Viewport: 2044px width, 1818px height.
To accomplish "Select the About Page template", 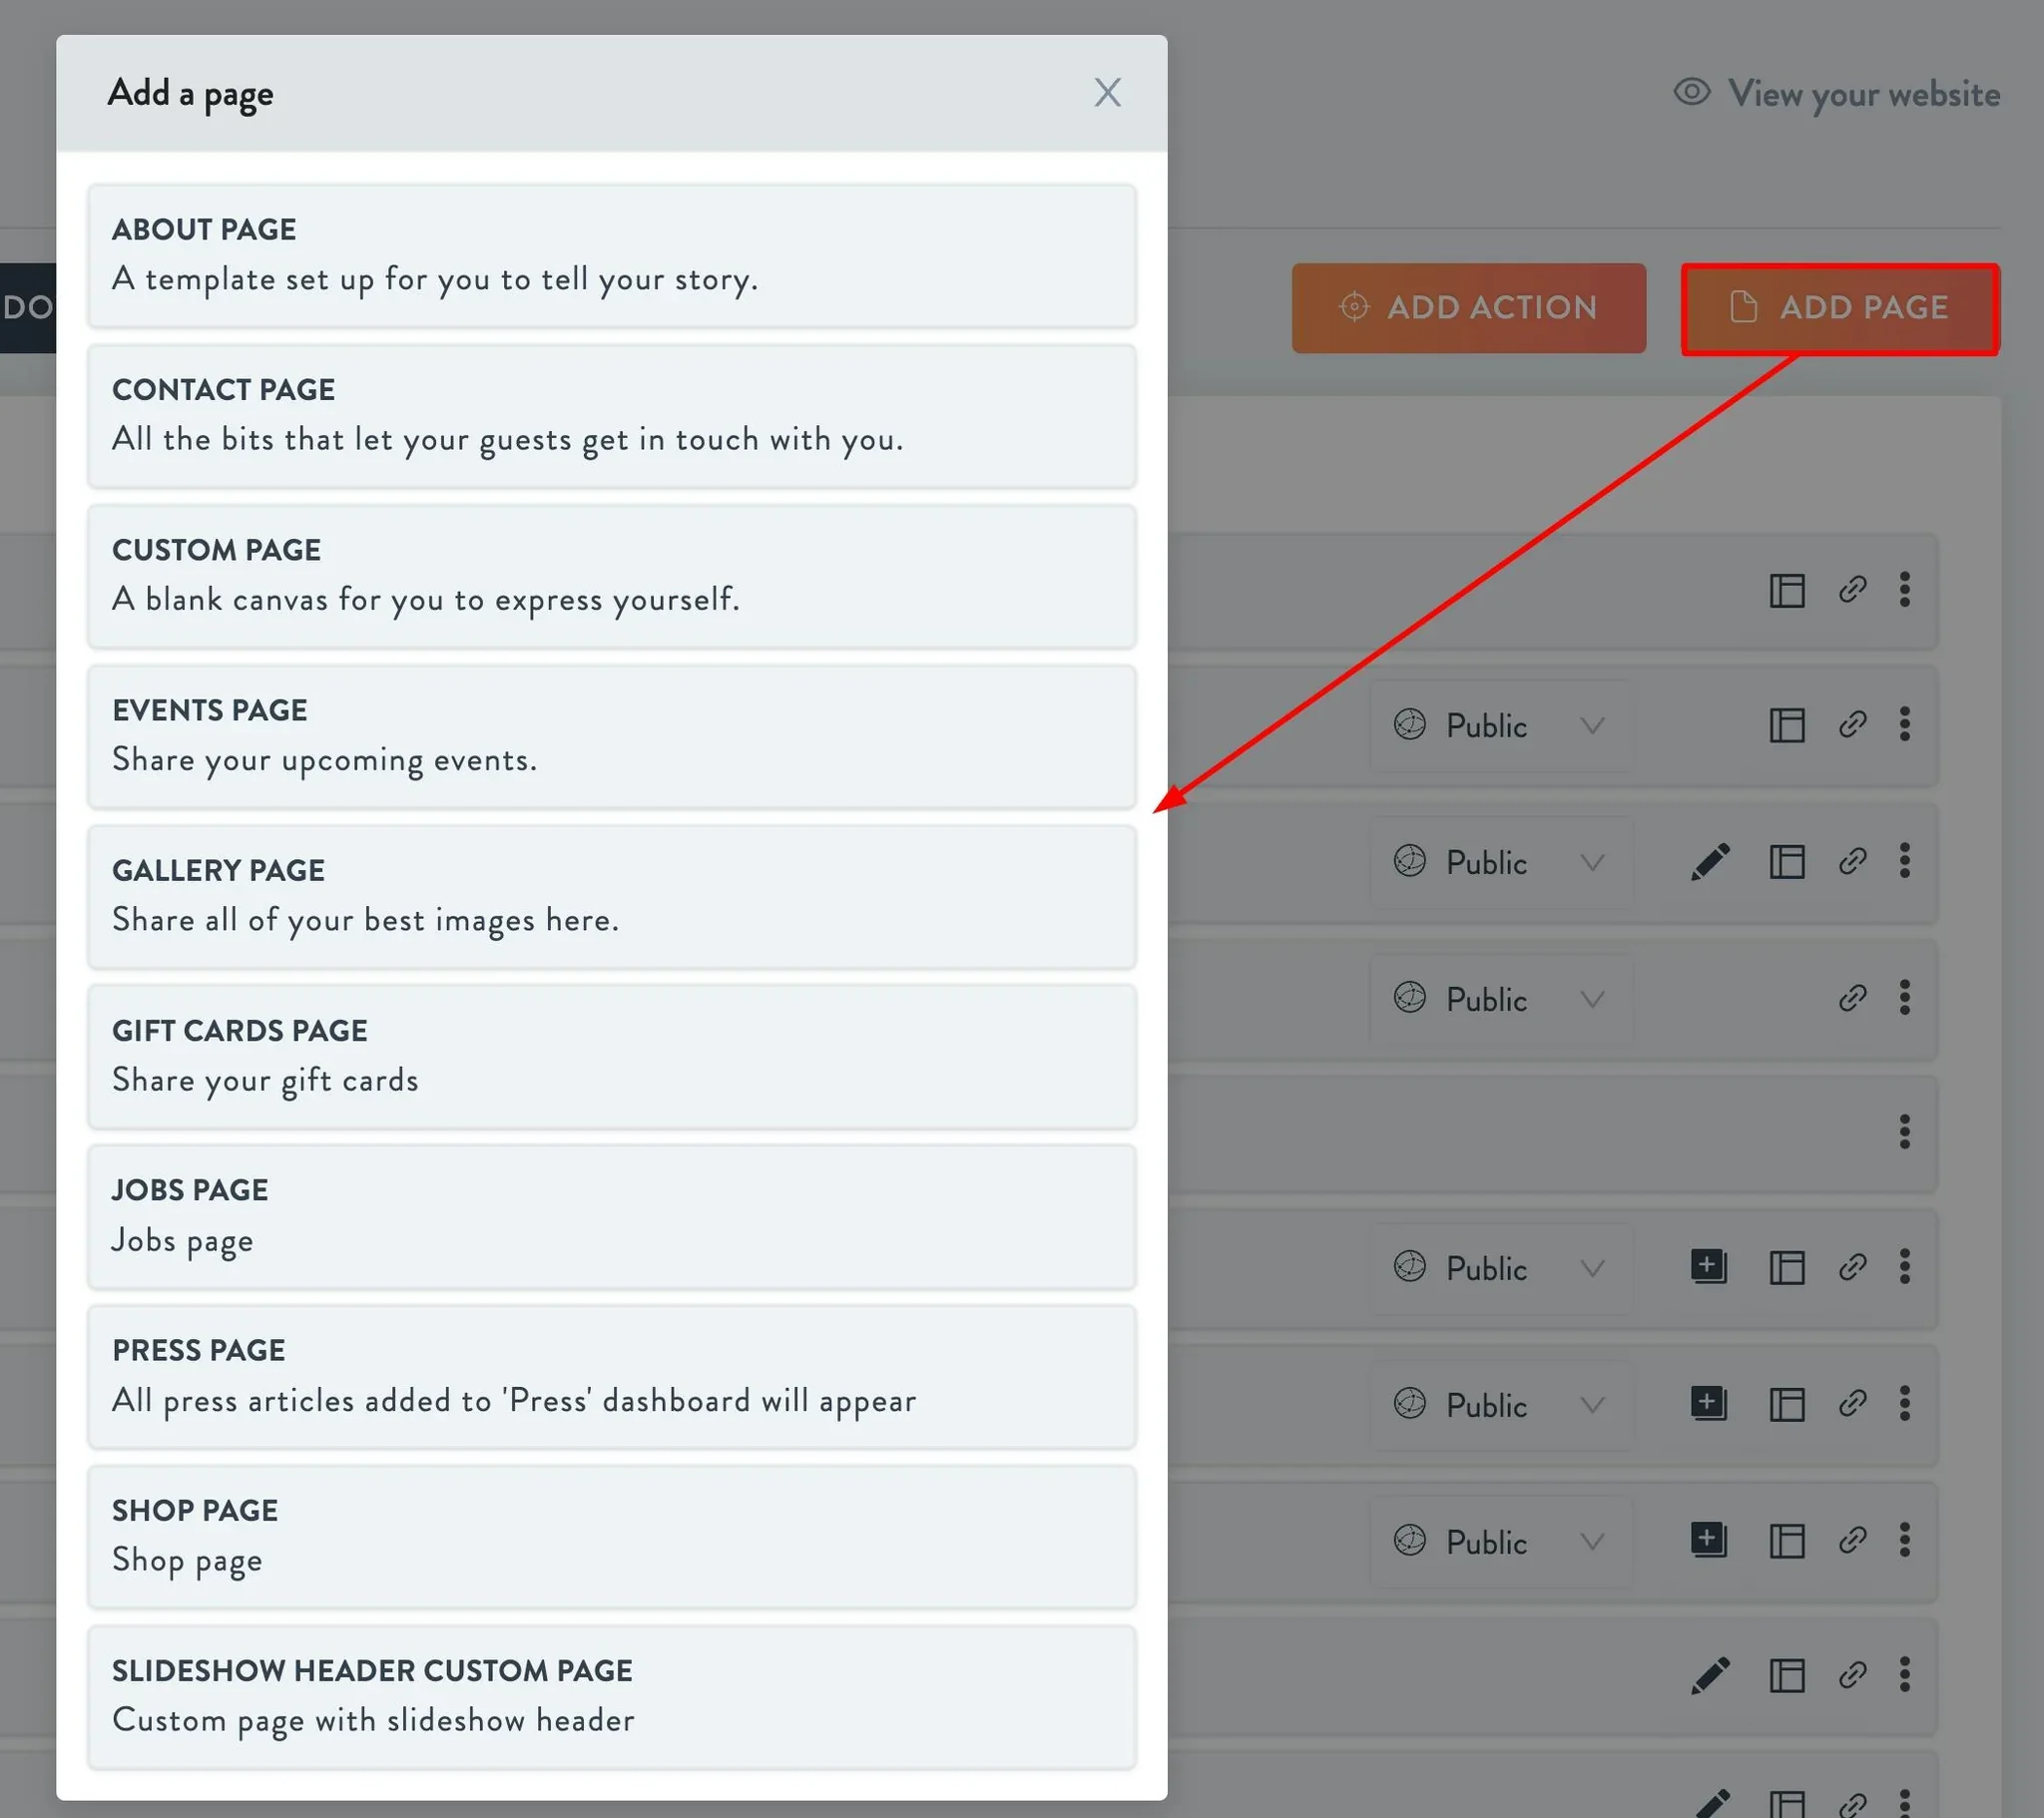I will click(x=612, y=255).
